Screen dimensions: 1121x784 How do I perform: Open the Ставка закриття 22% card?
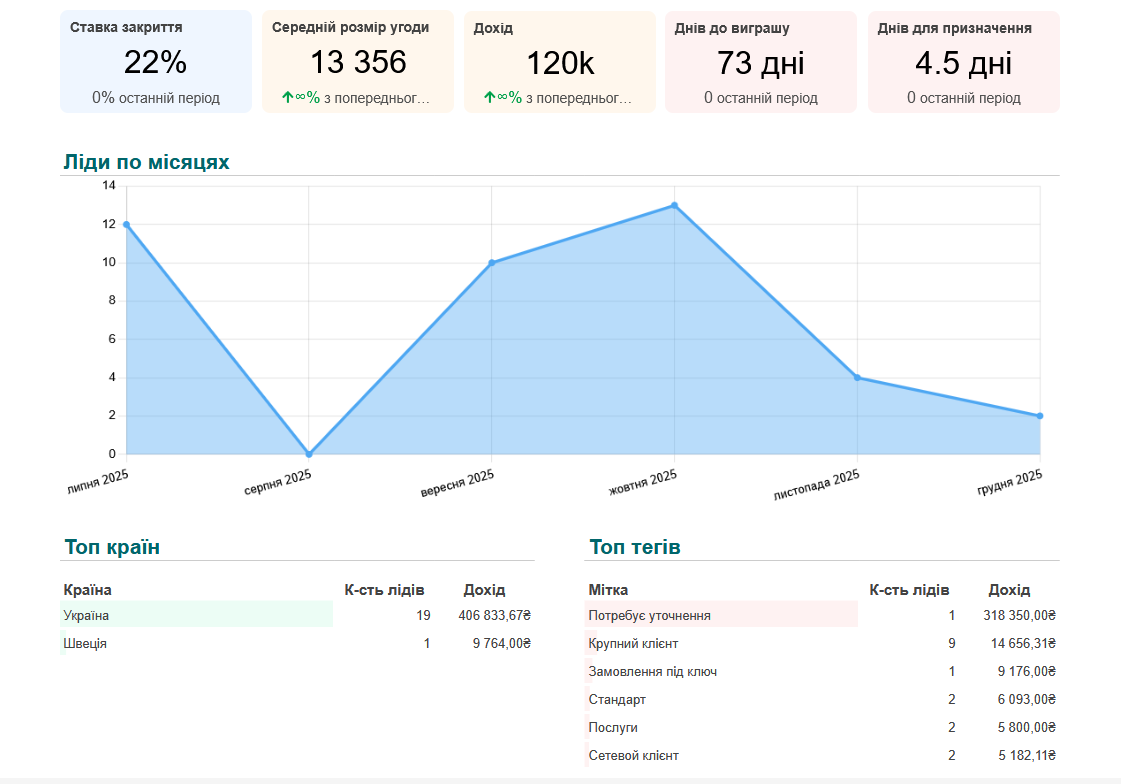point(156,62)
